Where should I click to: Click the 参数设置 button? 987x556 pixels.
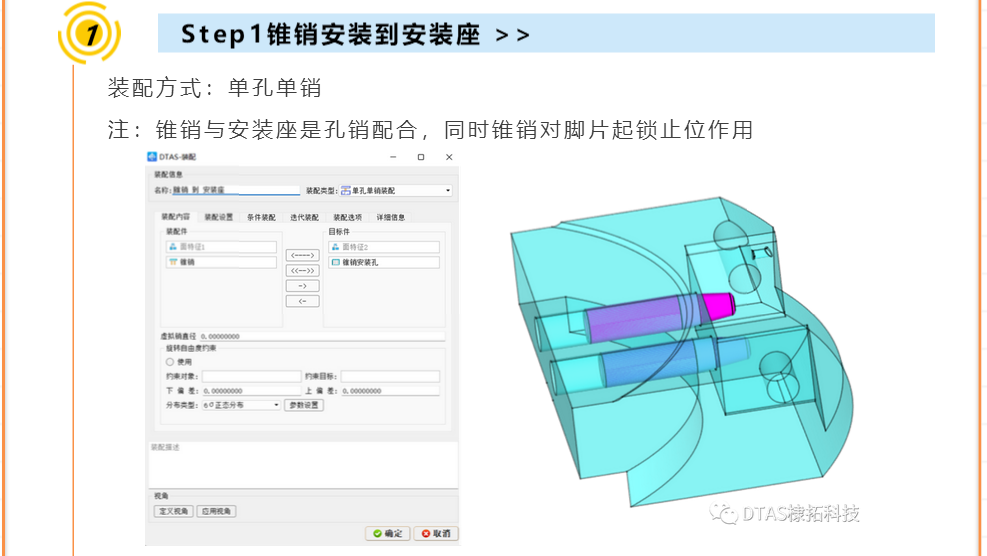pyautogui.click(x=304, y=405)
